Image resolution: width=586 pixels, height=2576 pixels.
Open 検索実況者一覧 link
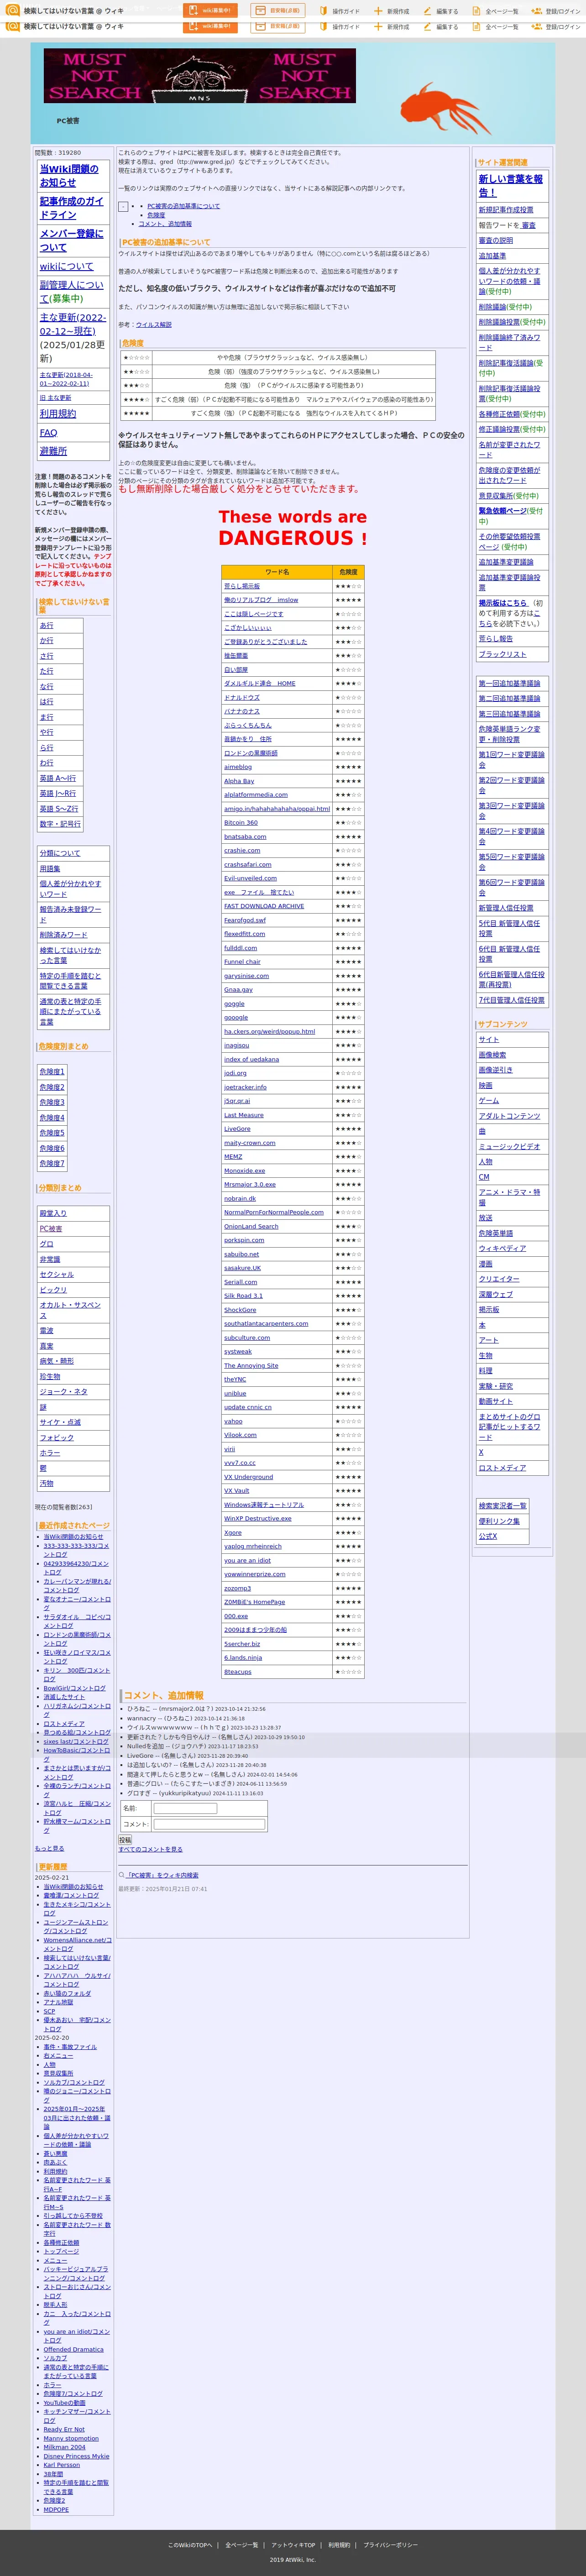tap(503, 1506)
